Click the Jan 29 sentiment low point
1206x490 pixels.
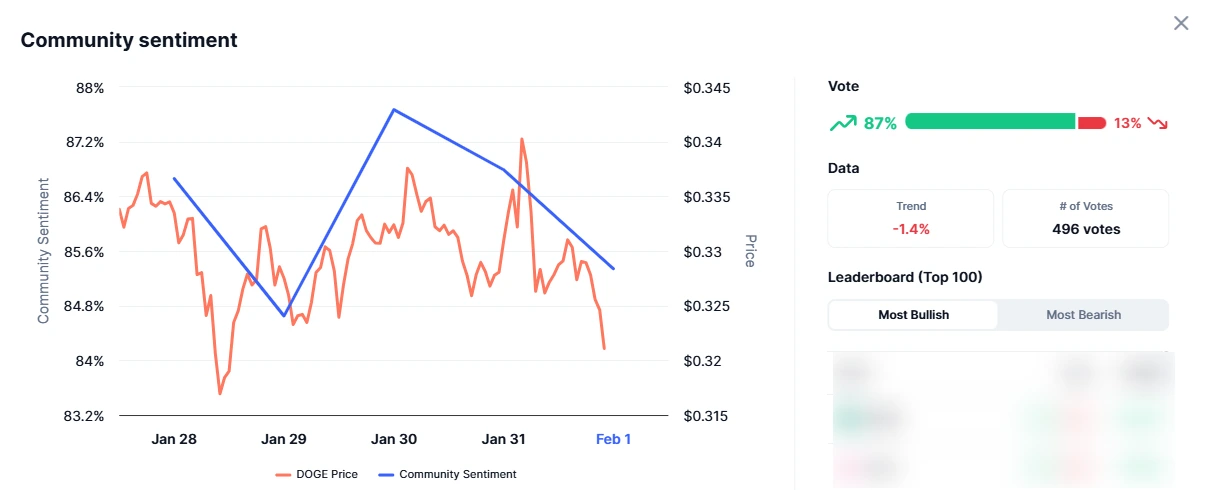tap(284, 316)
